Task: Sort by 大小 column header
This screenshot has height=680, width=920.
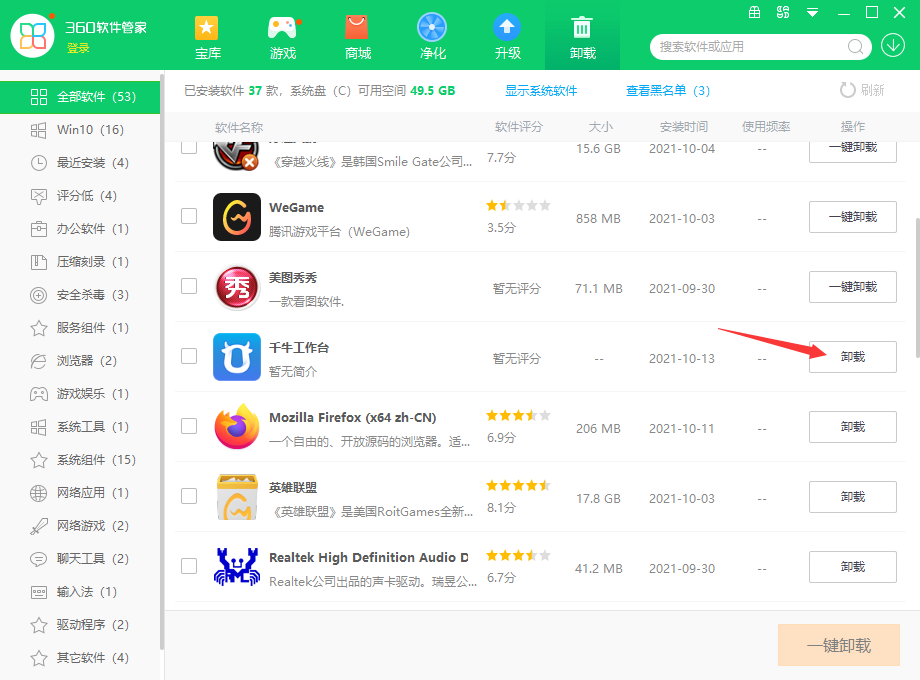Action: [600, 127]
